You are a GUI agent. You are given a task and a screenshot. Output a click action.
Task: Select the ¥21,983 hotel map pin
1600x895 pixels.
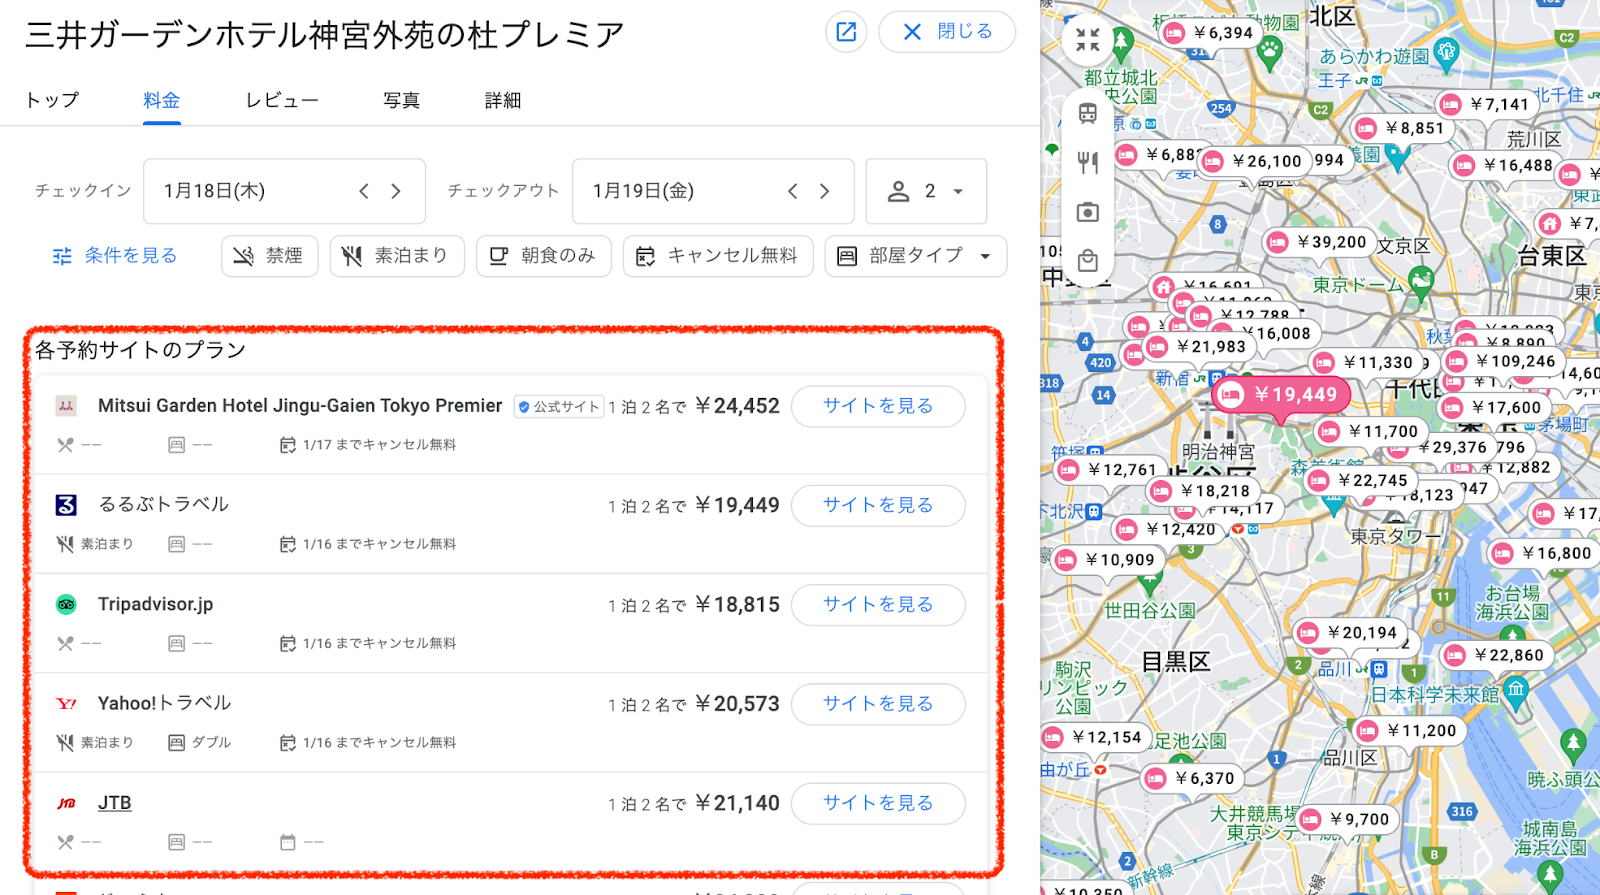(1198, 347)
